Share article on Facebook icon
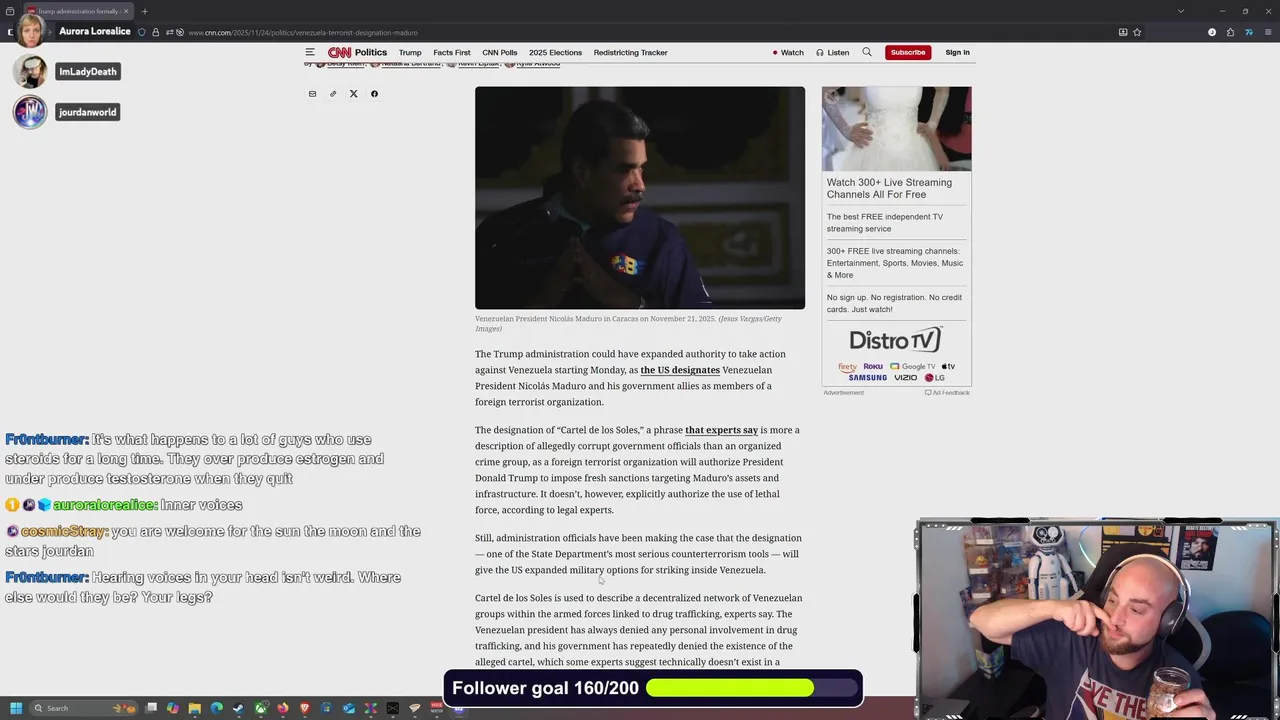The height and width of the screenshot is (720, 1280). (374, 94)
